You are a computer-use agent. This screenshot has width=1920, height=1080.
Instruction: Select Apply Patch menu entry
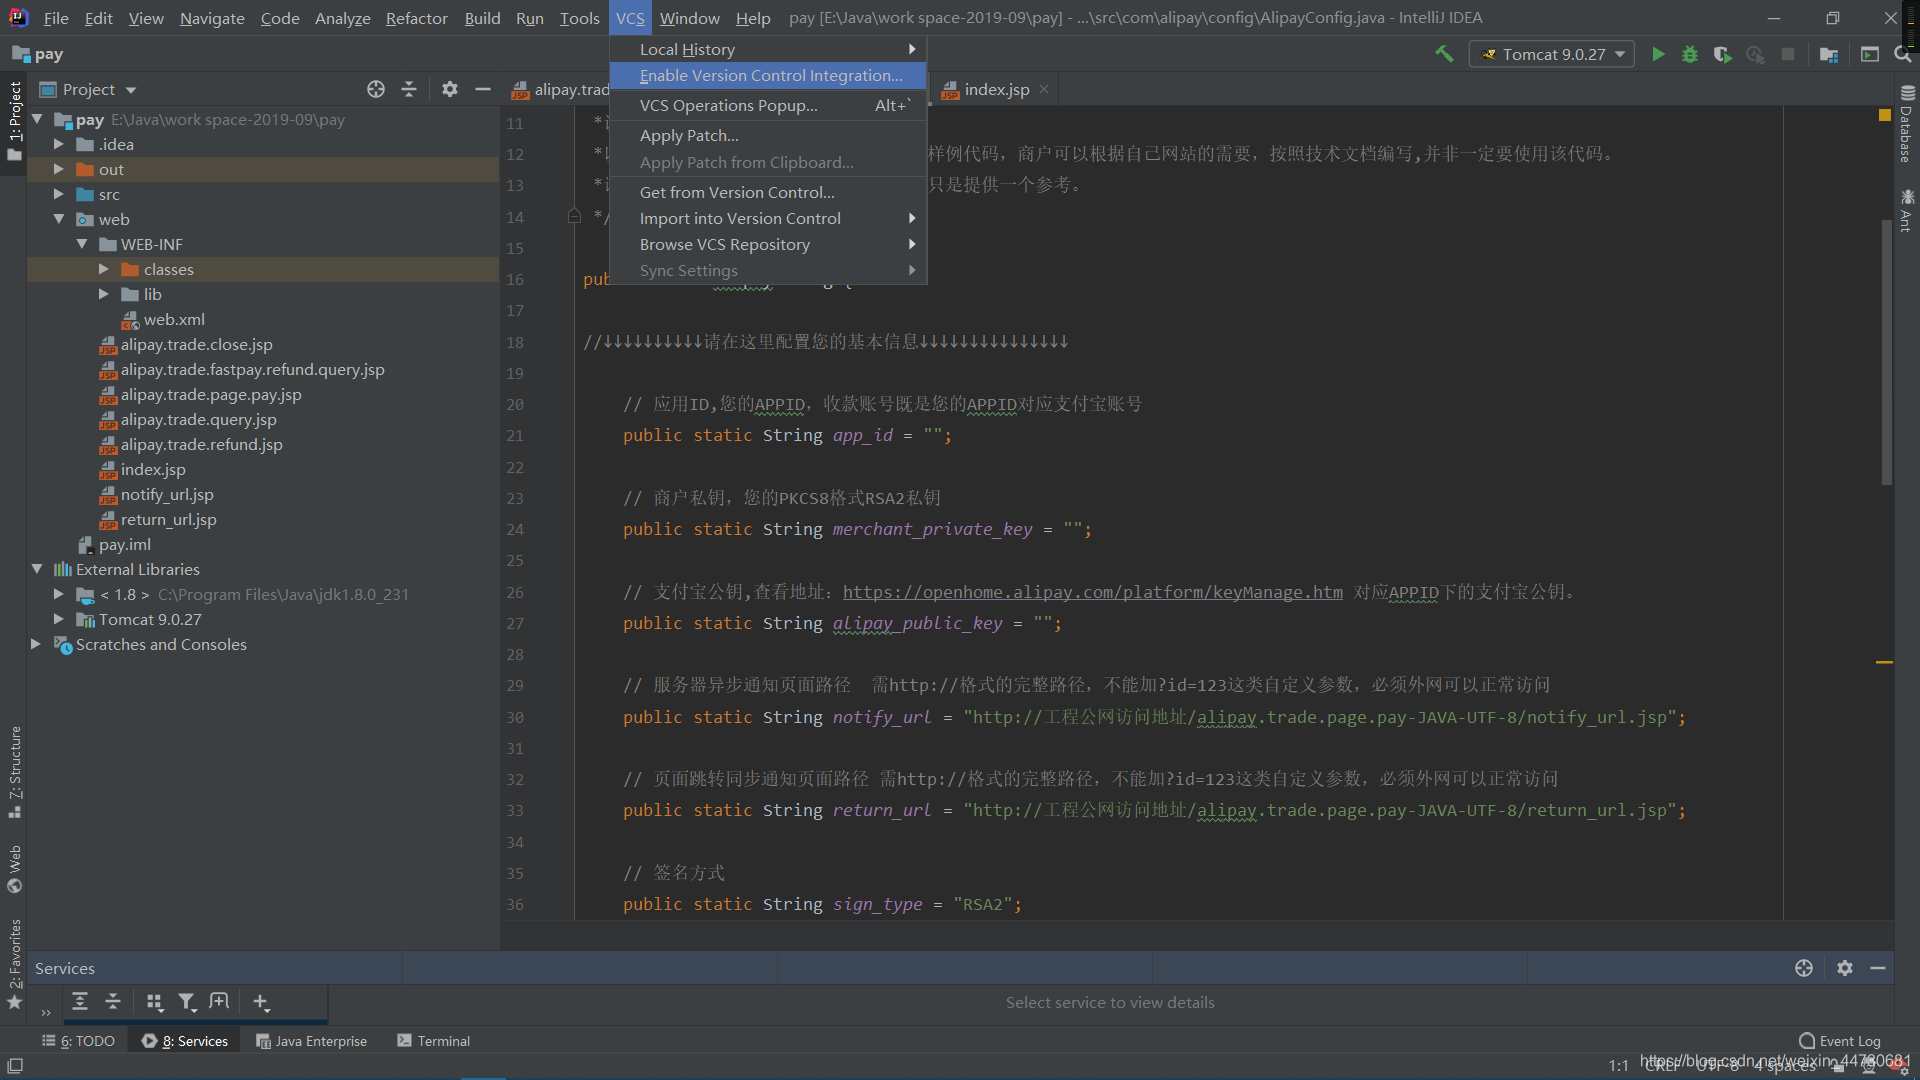coord(768,135)
